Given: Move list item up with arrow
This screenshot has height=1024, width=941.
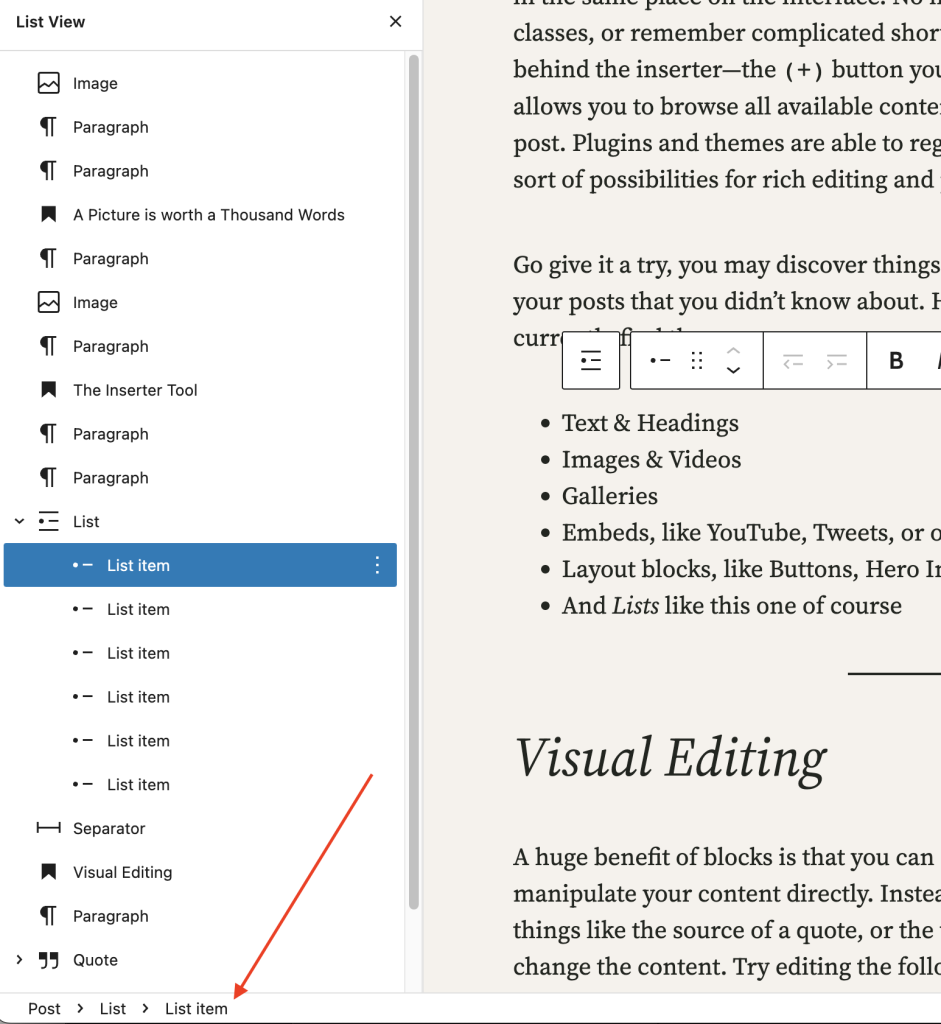Looking at the screenshot, I should (x=733, y=350).
